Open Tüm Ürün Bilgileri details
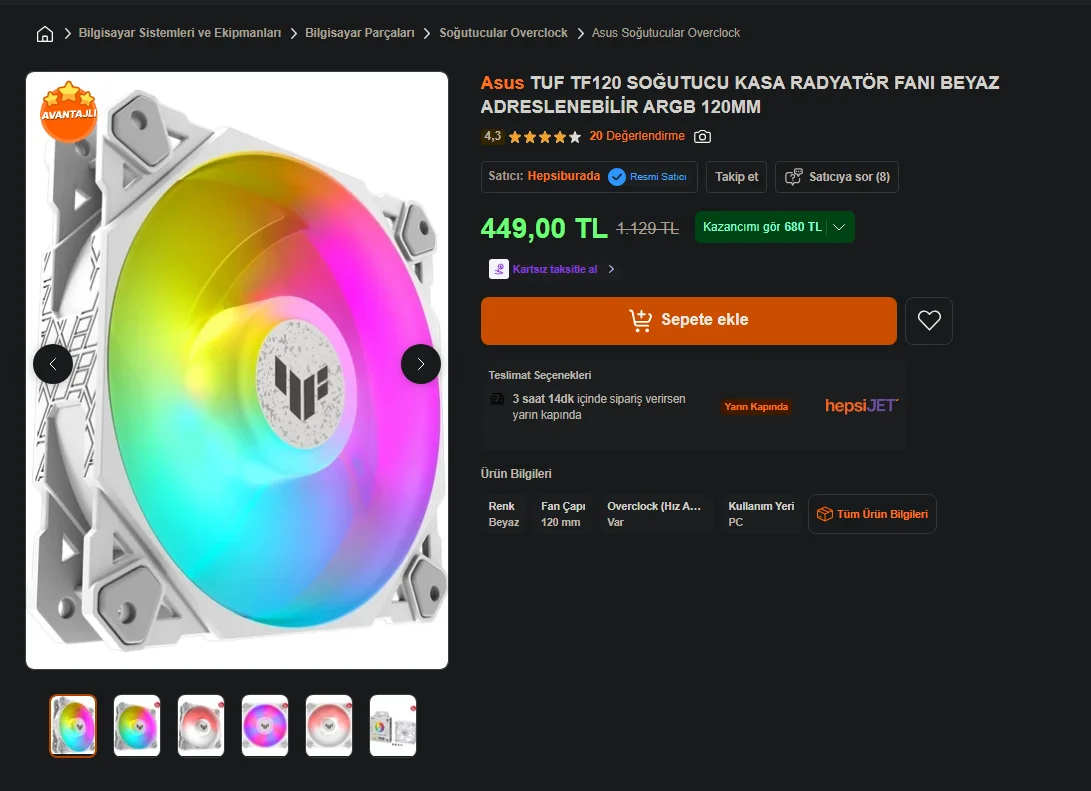 coord(872,514)
